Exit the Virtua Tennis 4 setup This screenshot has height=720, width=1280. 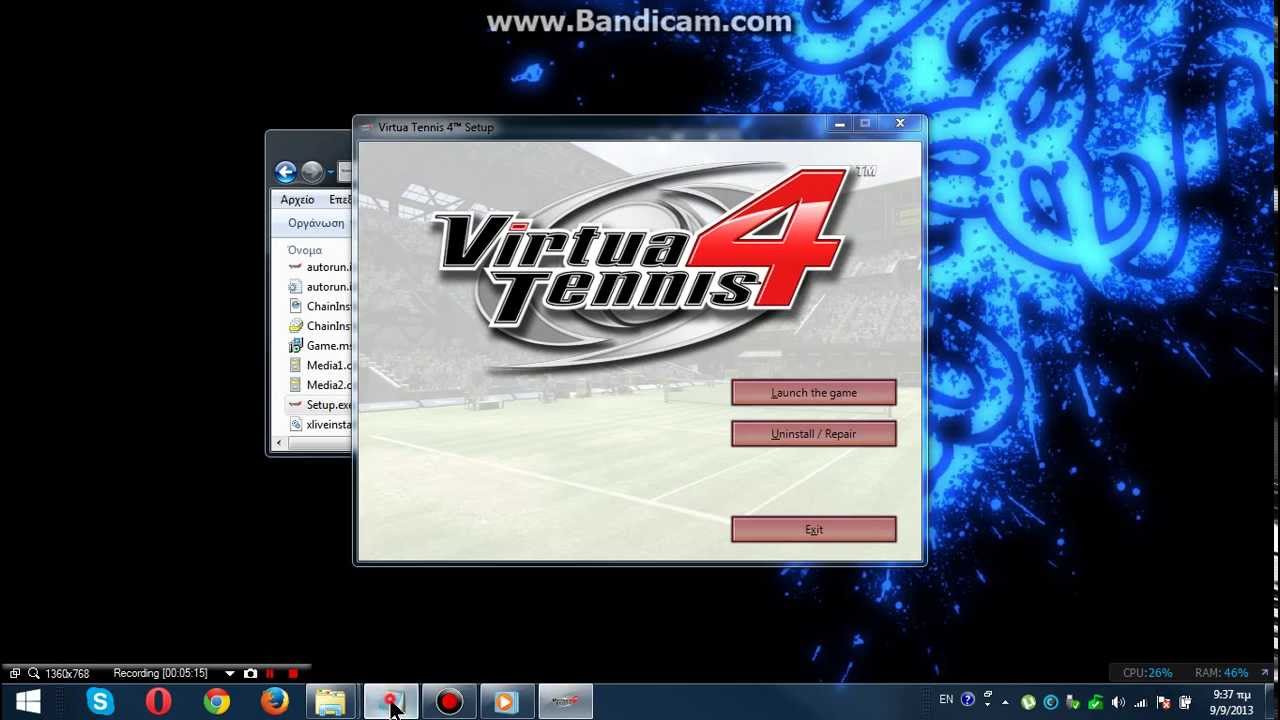(814, 530)
